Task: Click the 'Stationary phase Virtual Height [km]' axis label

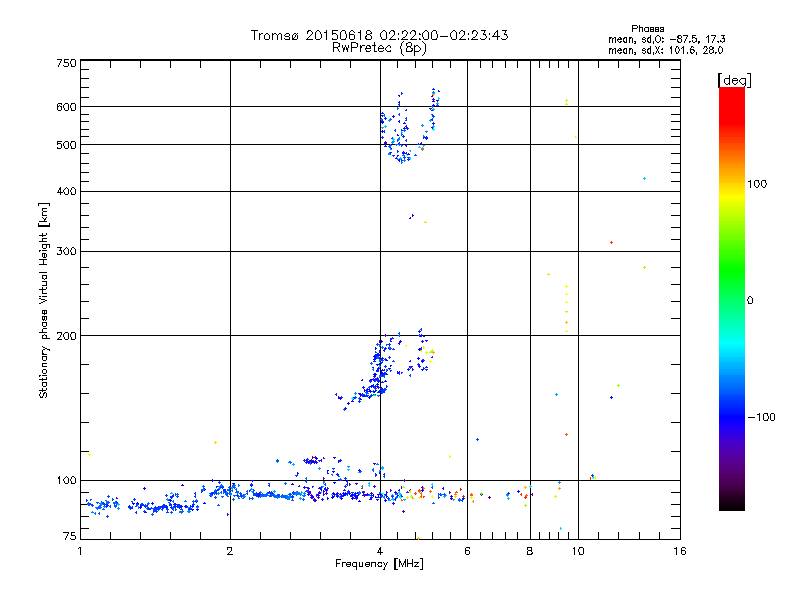Action: coord(43,300)
